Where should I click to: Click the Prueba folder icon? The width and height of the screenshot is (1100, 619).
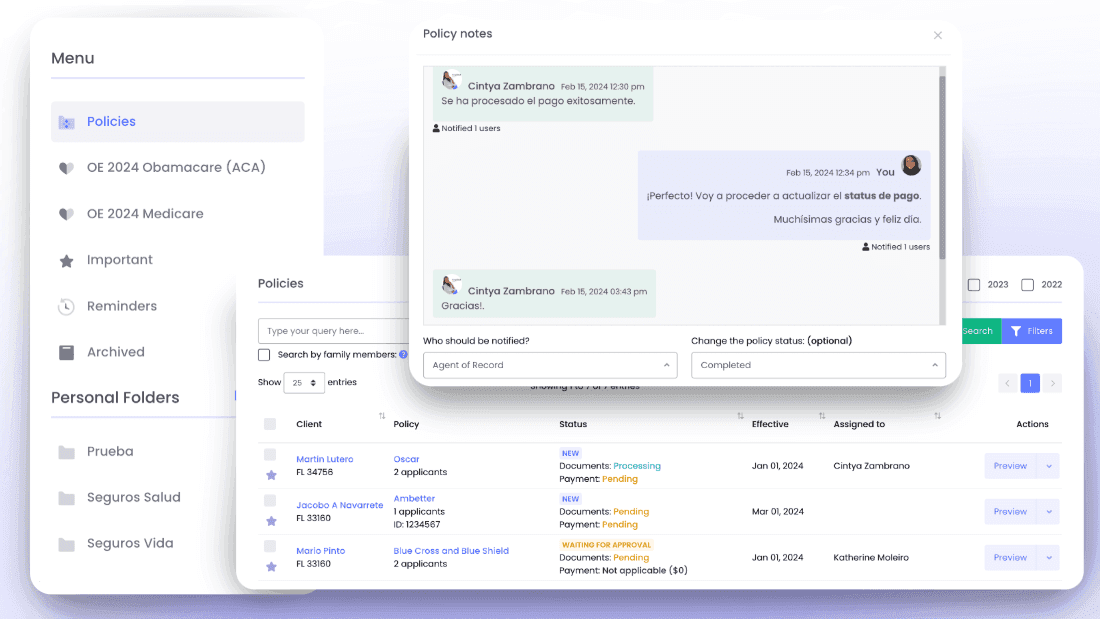tap(66, 452)
